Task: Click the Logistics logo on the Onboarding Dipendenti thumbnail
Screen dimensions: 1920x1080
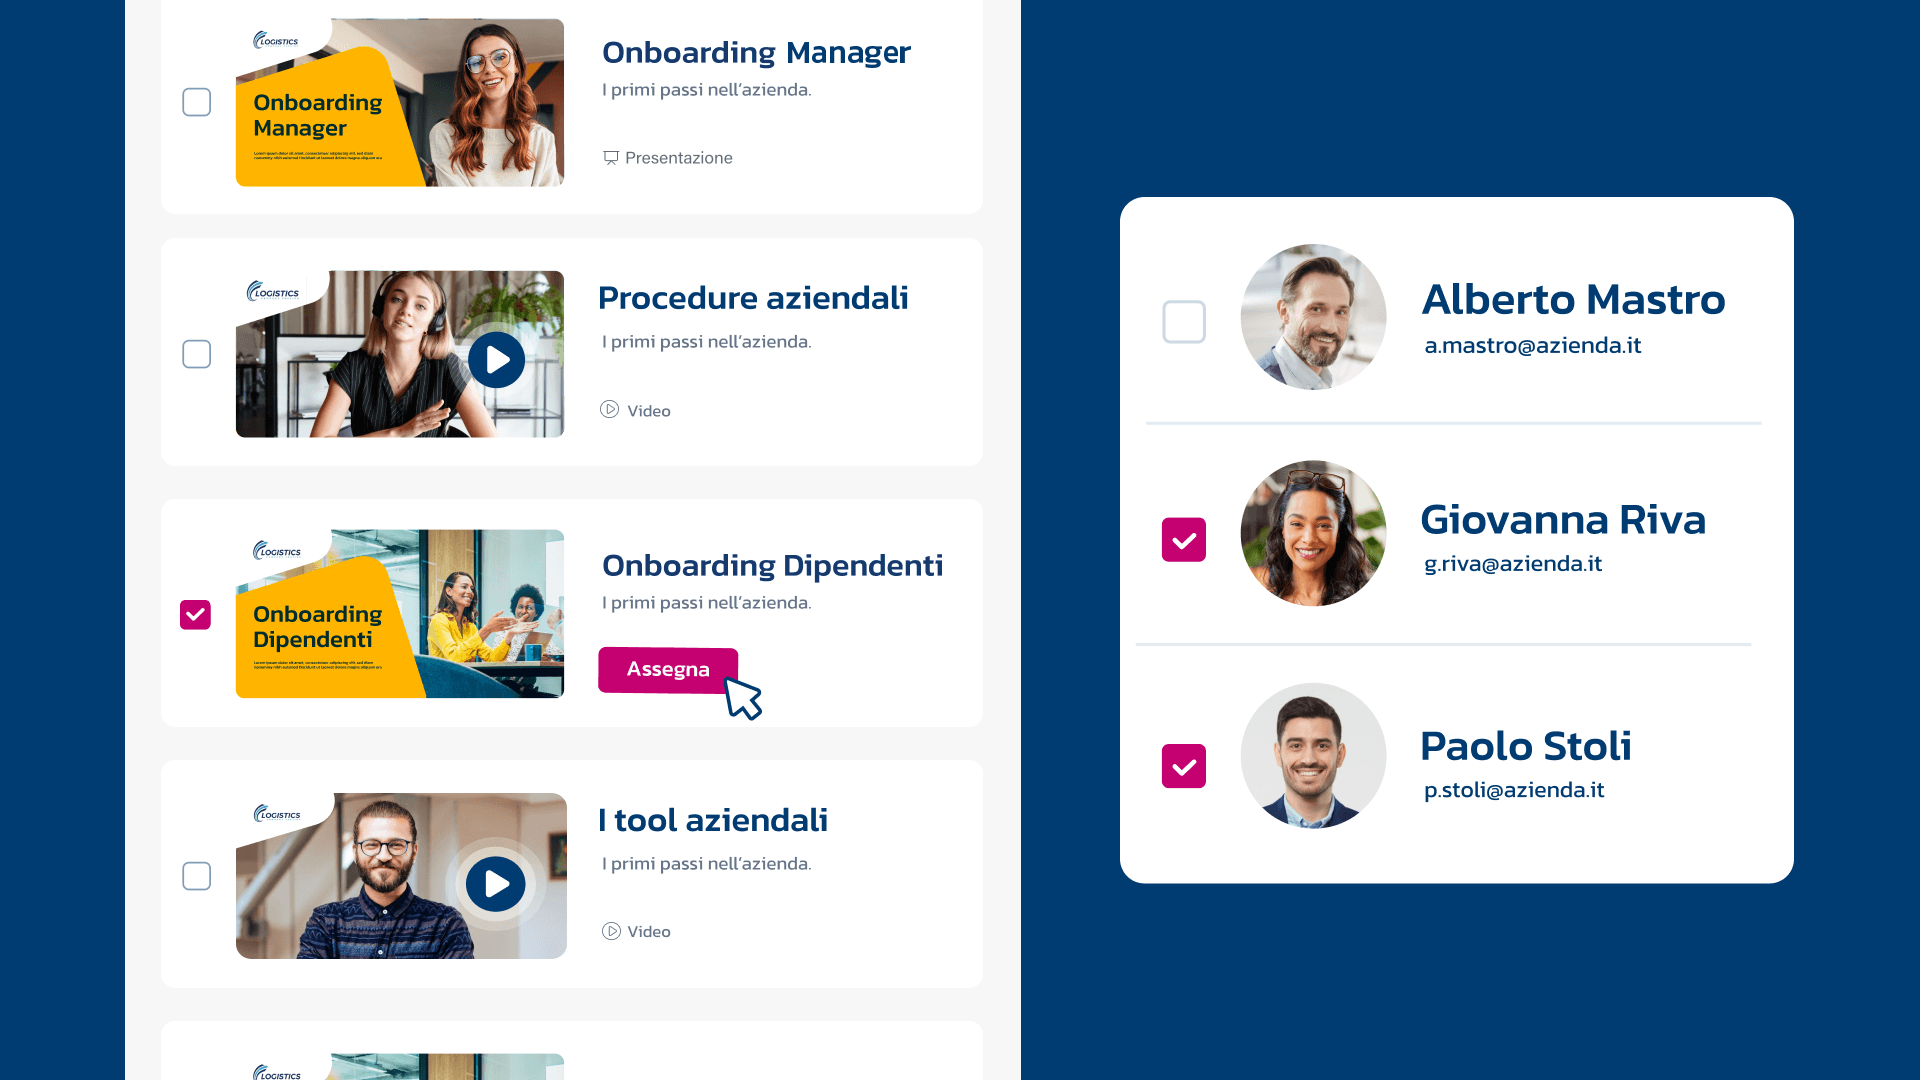Action: [277, 551]
